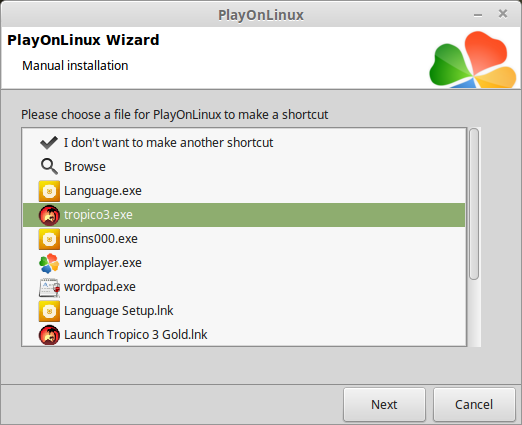522x425 pixels.
Task: Click the Language.exe installer icon
Action: click(x=49, y=191)
